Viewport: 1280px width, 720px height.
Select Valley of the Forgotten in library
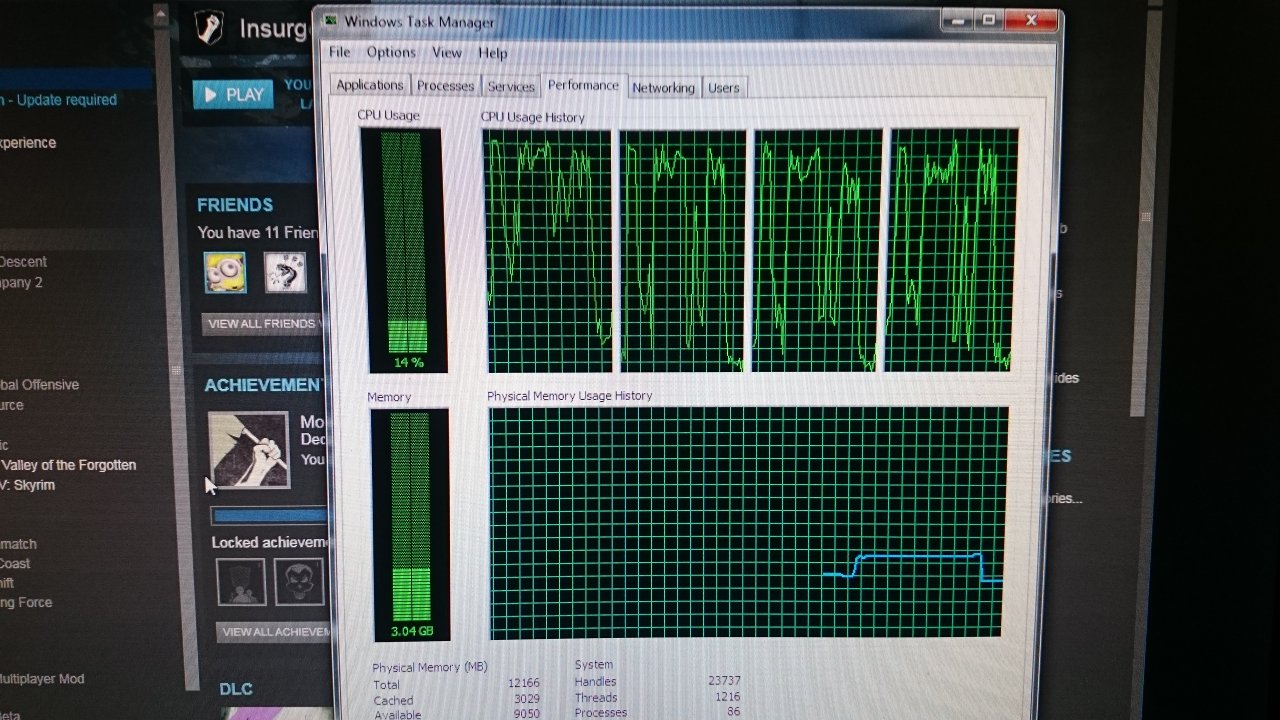68,465
